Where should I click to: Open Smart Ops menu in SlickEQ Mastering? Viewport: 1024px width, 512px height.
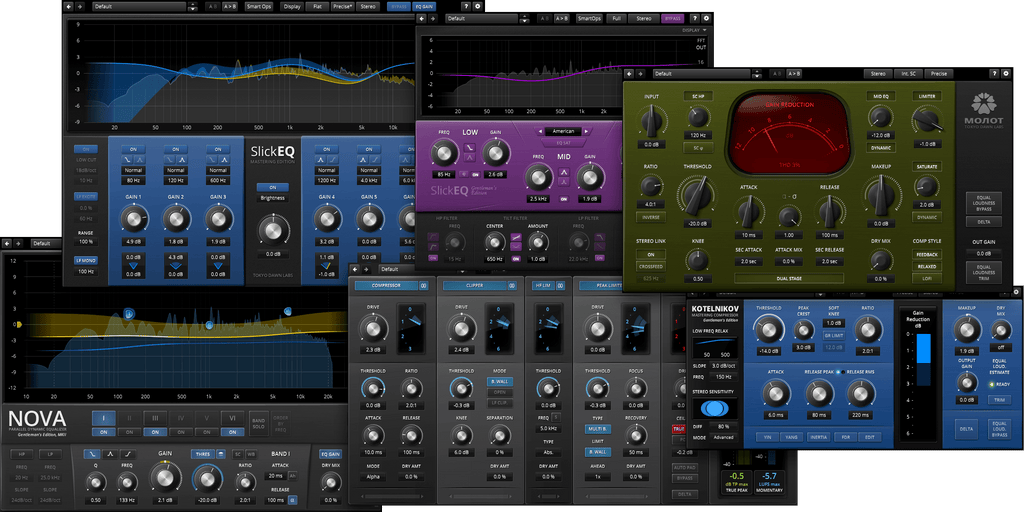click(x=259, y=7)
